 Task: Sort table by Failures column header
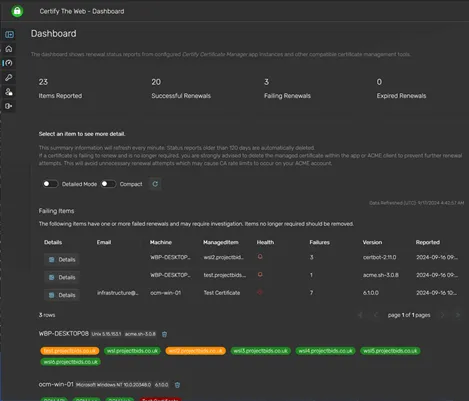click(320, 242)
